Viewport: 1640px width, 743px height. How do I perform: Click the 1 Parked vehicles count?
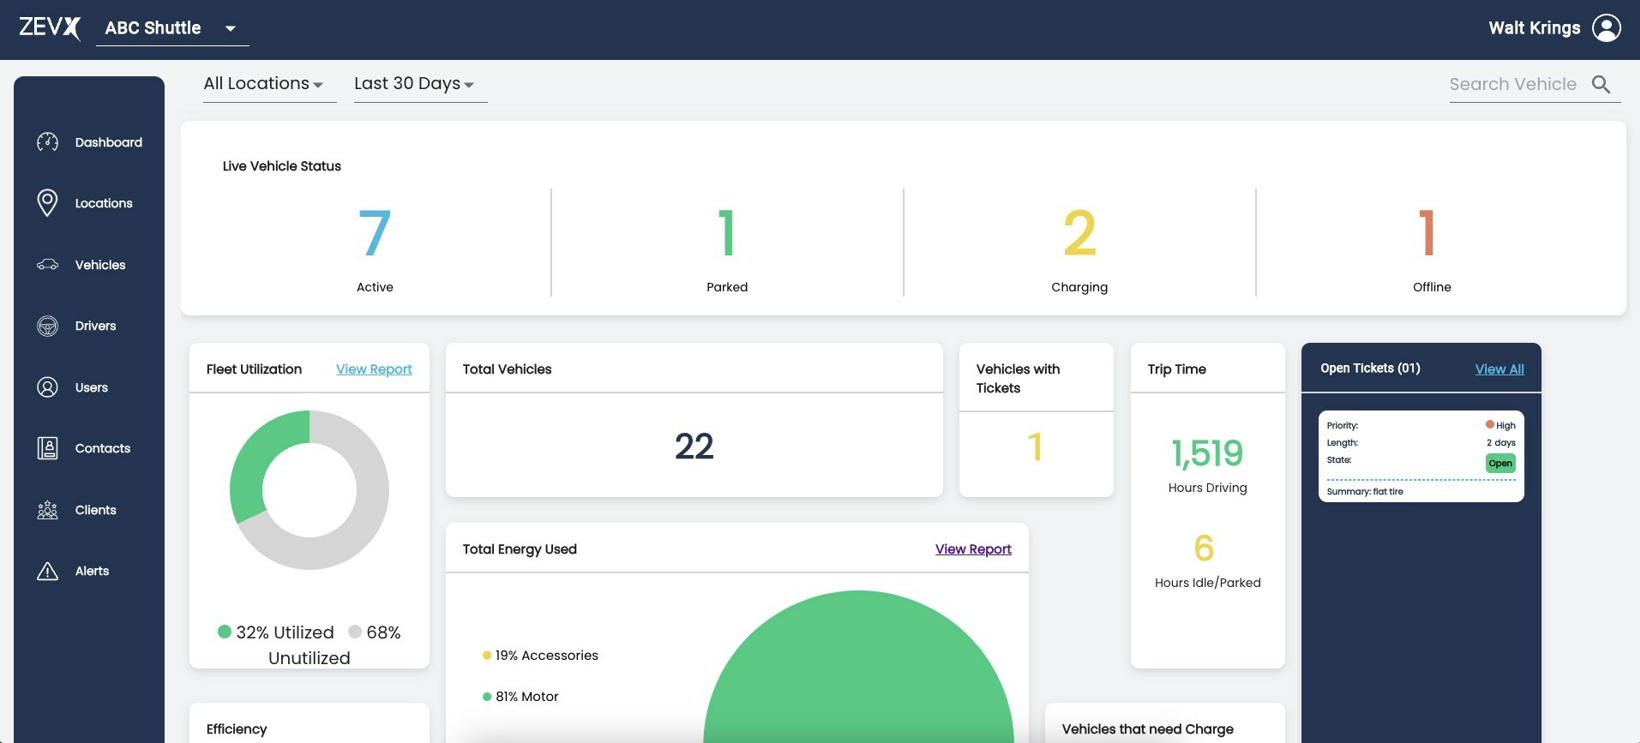coord(727,233)
